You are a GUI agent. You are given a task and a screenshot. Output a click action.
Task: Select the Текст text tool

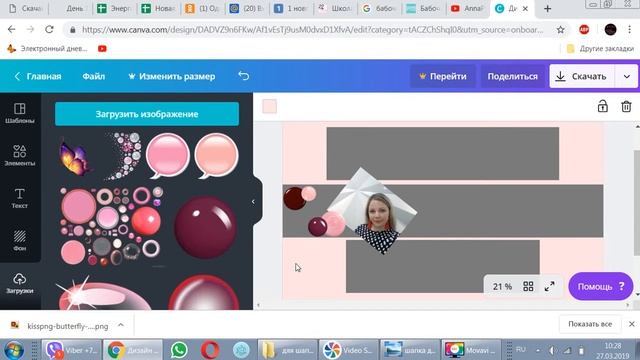[x=20, y=198]
